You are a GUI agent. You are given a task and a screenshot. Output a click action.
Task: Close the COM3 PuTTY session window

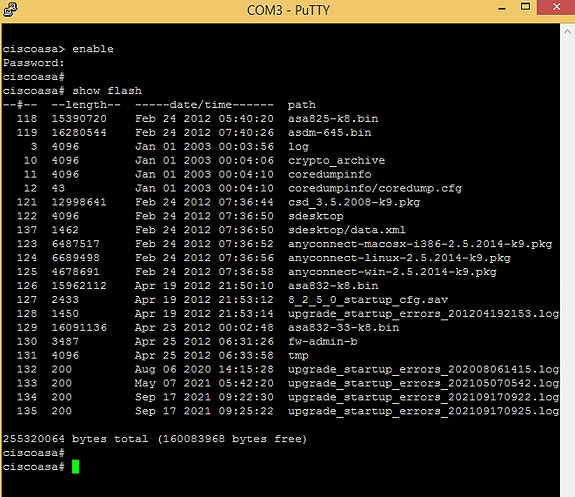(x=556, y=7)
